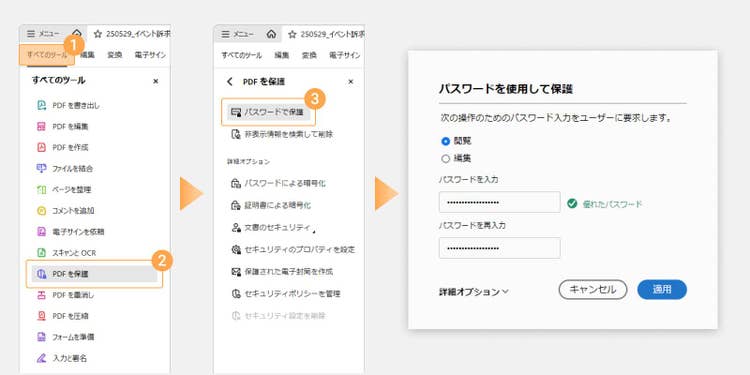Expand 詳細オプション in the dialog

click(474, 291)
